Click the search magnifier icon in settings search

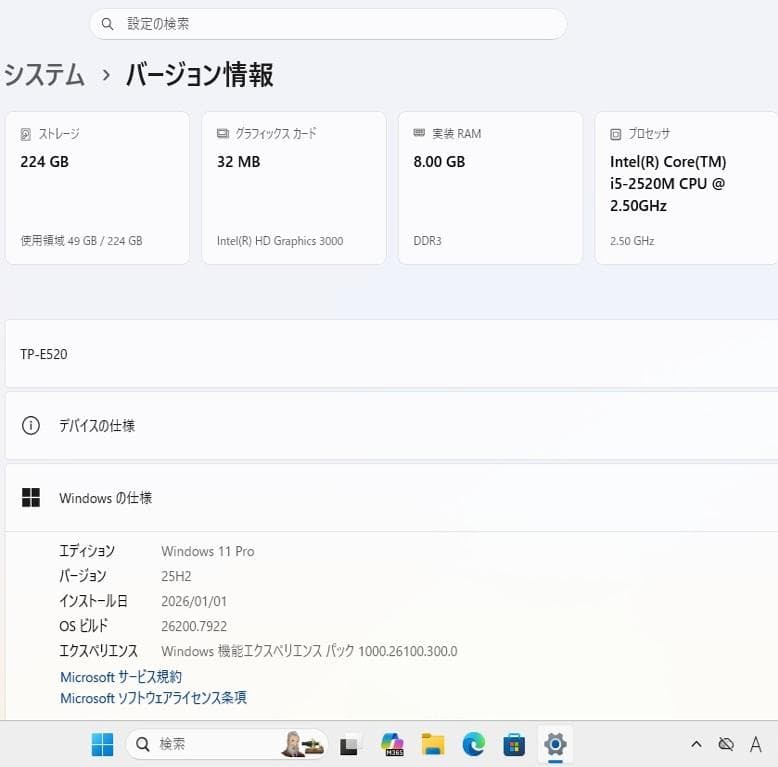[107, 24]
